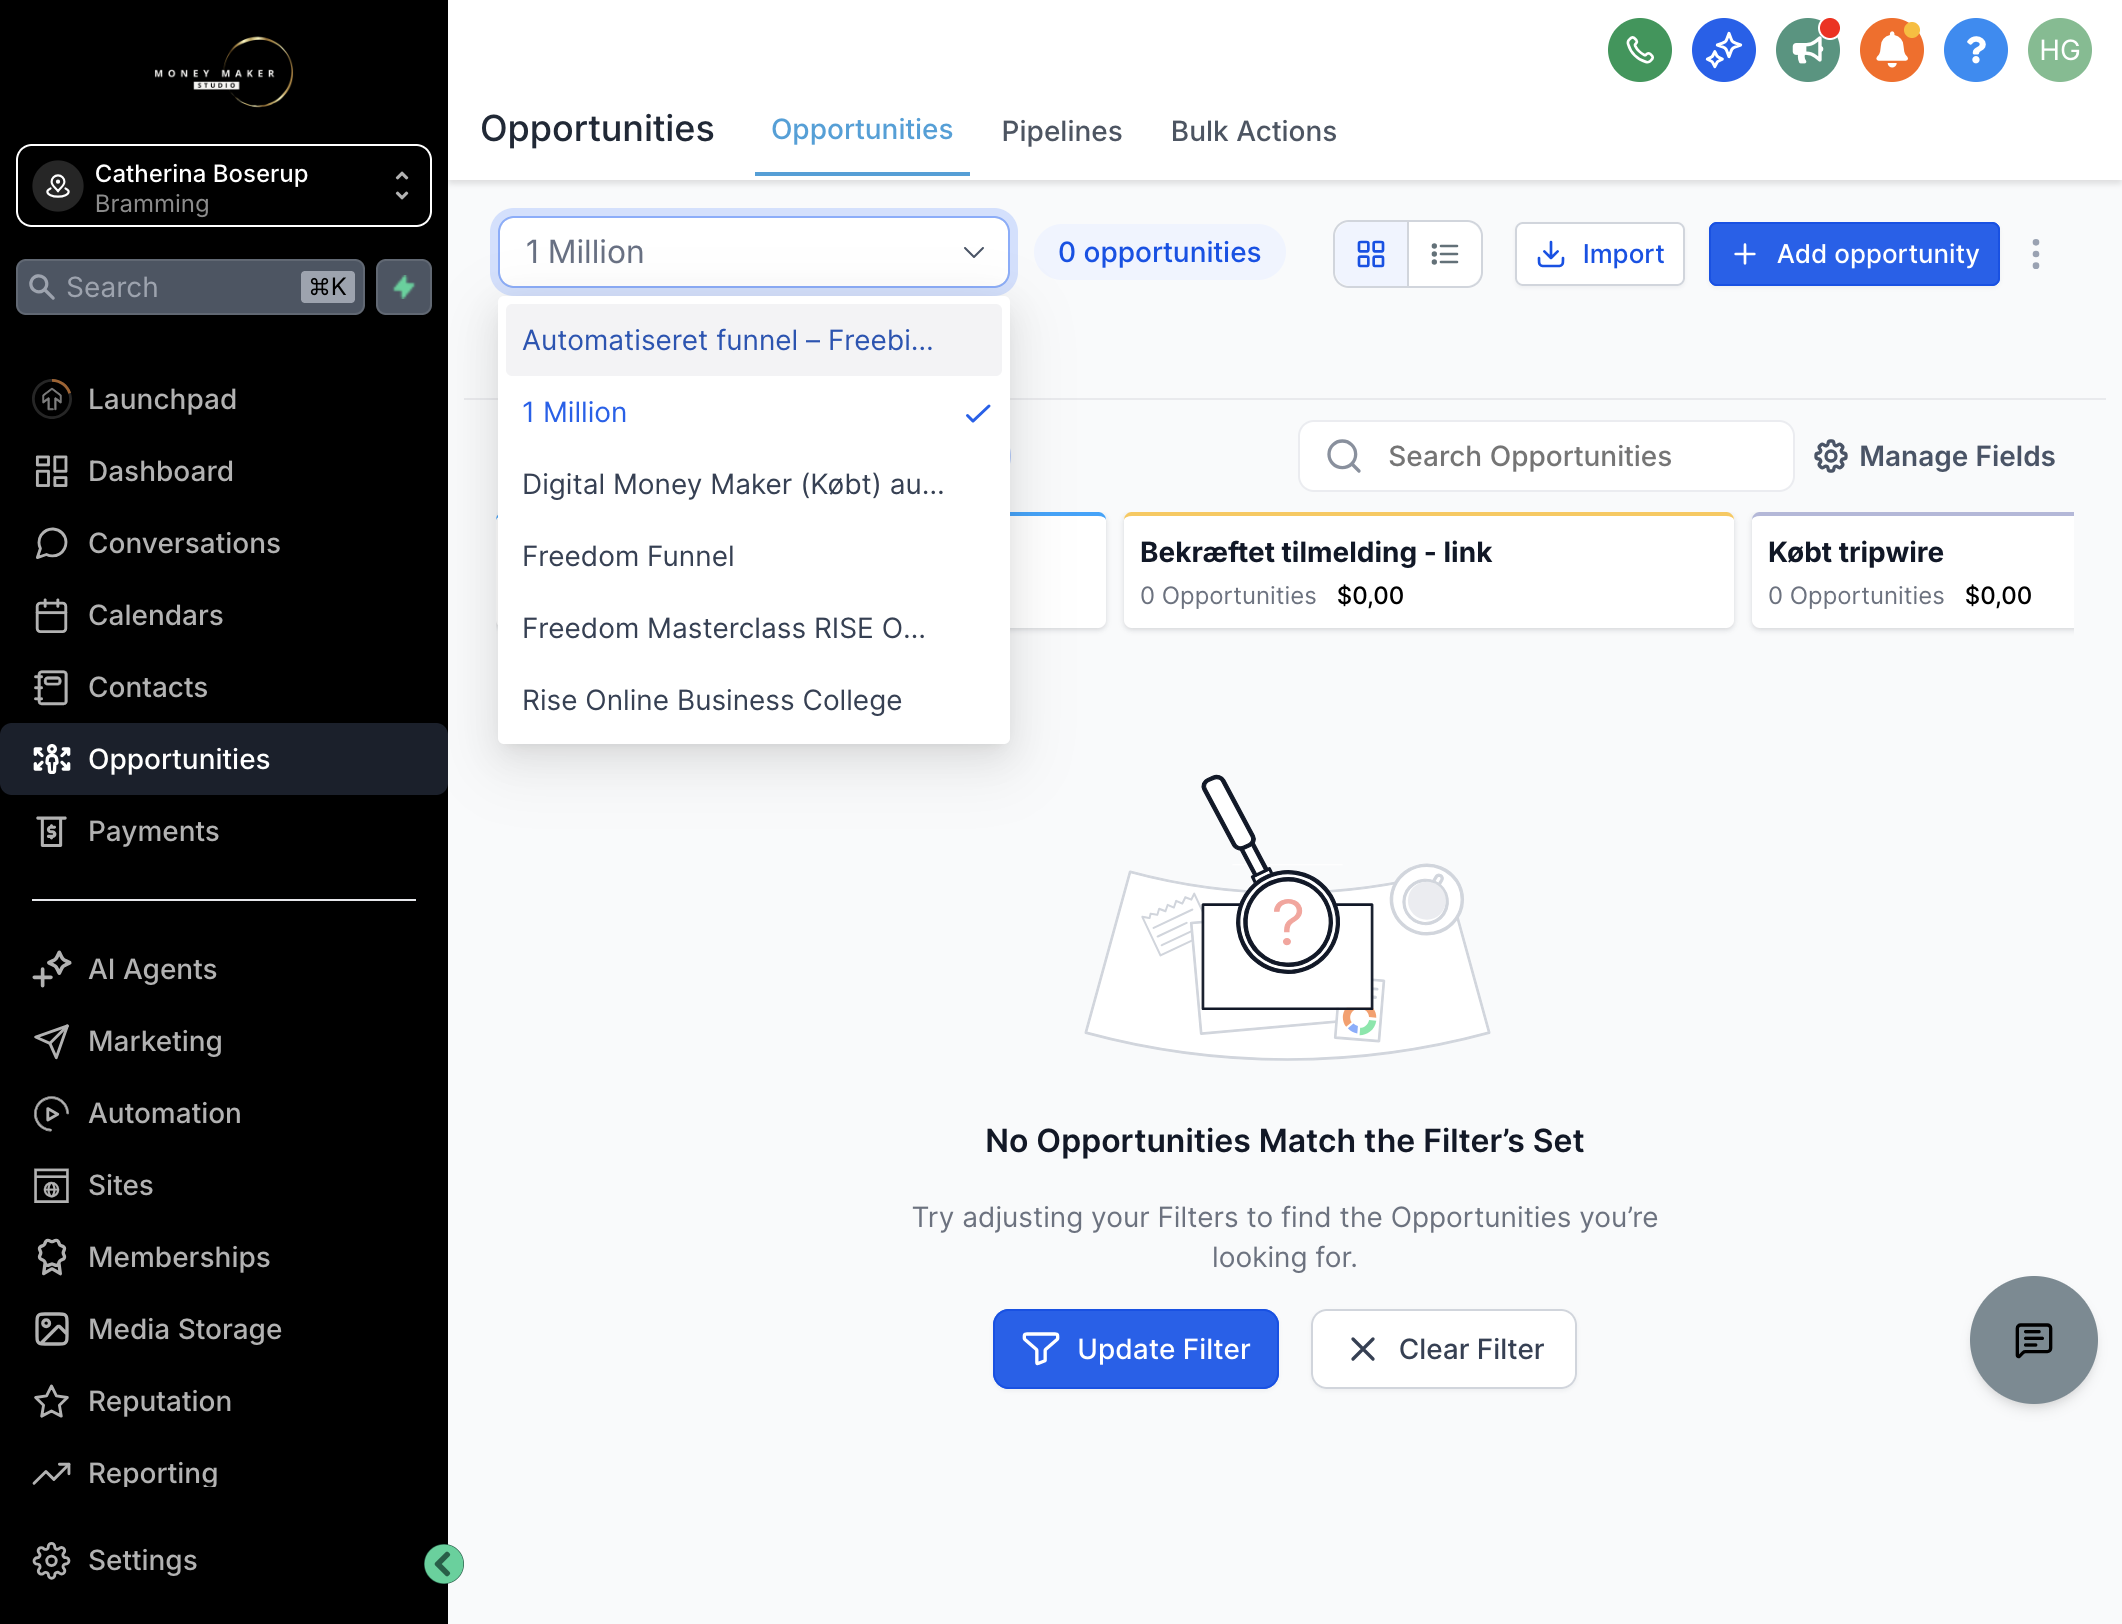Open the floating chat widget bubble

click(x=2033, y=1339)
